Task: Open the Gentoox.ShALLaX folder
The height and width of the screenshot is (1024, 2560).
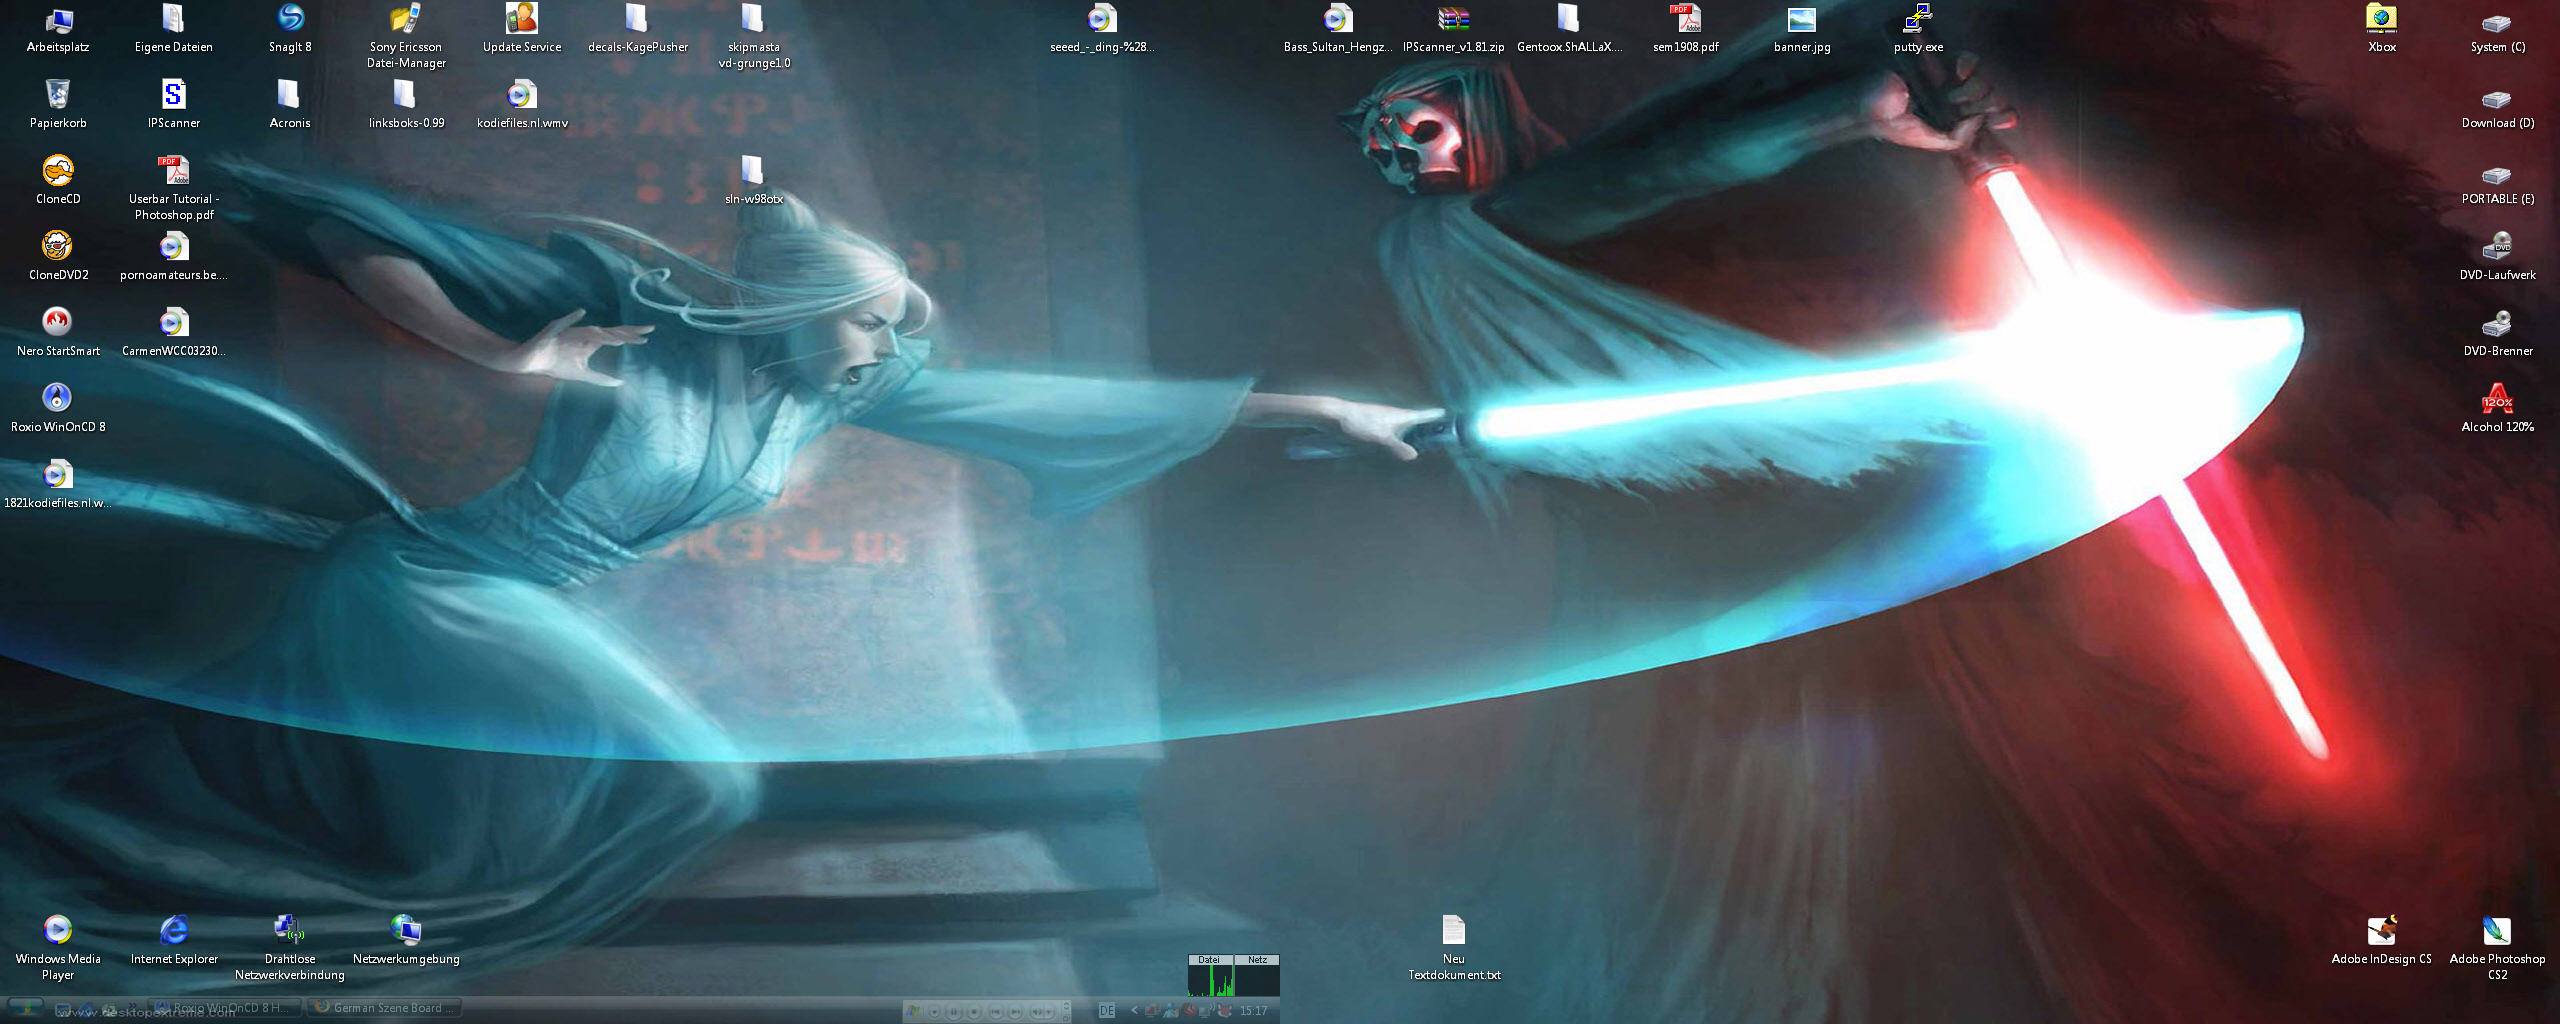Action: click(x=1570, y=29)
